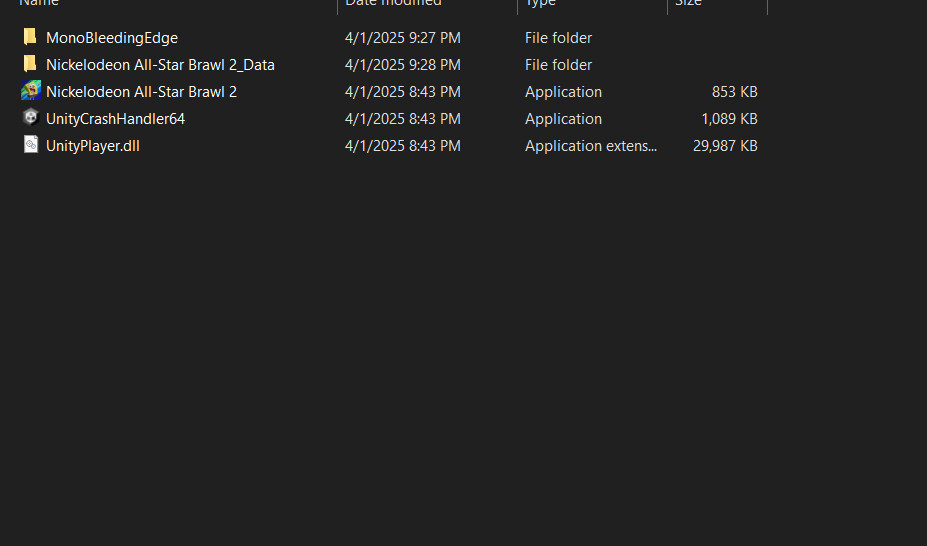Click the MonoBleedingEdge folder icon
The image size is (927, 546).
(x=30, y=38)
